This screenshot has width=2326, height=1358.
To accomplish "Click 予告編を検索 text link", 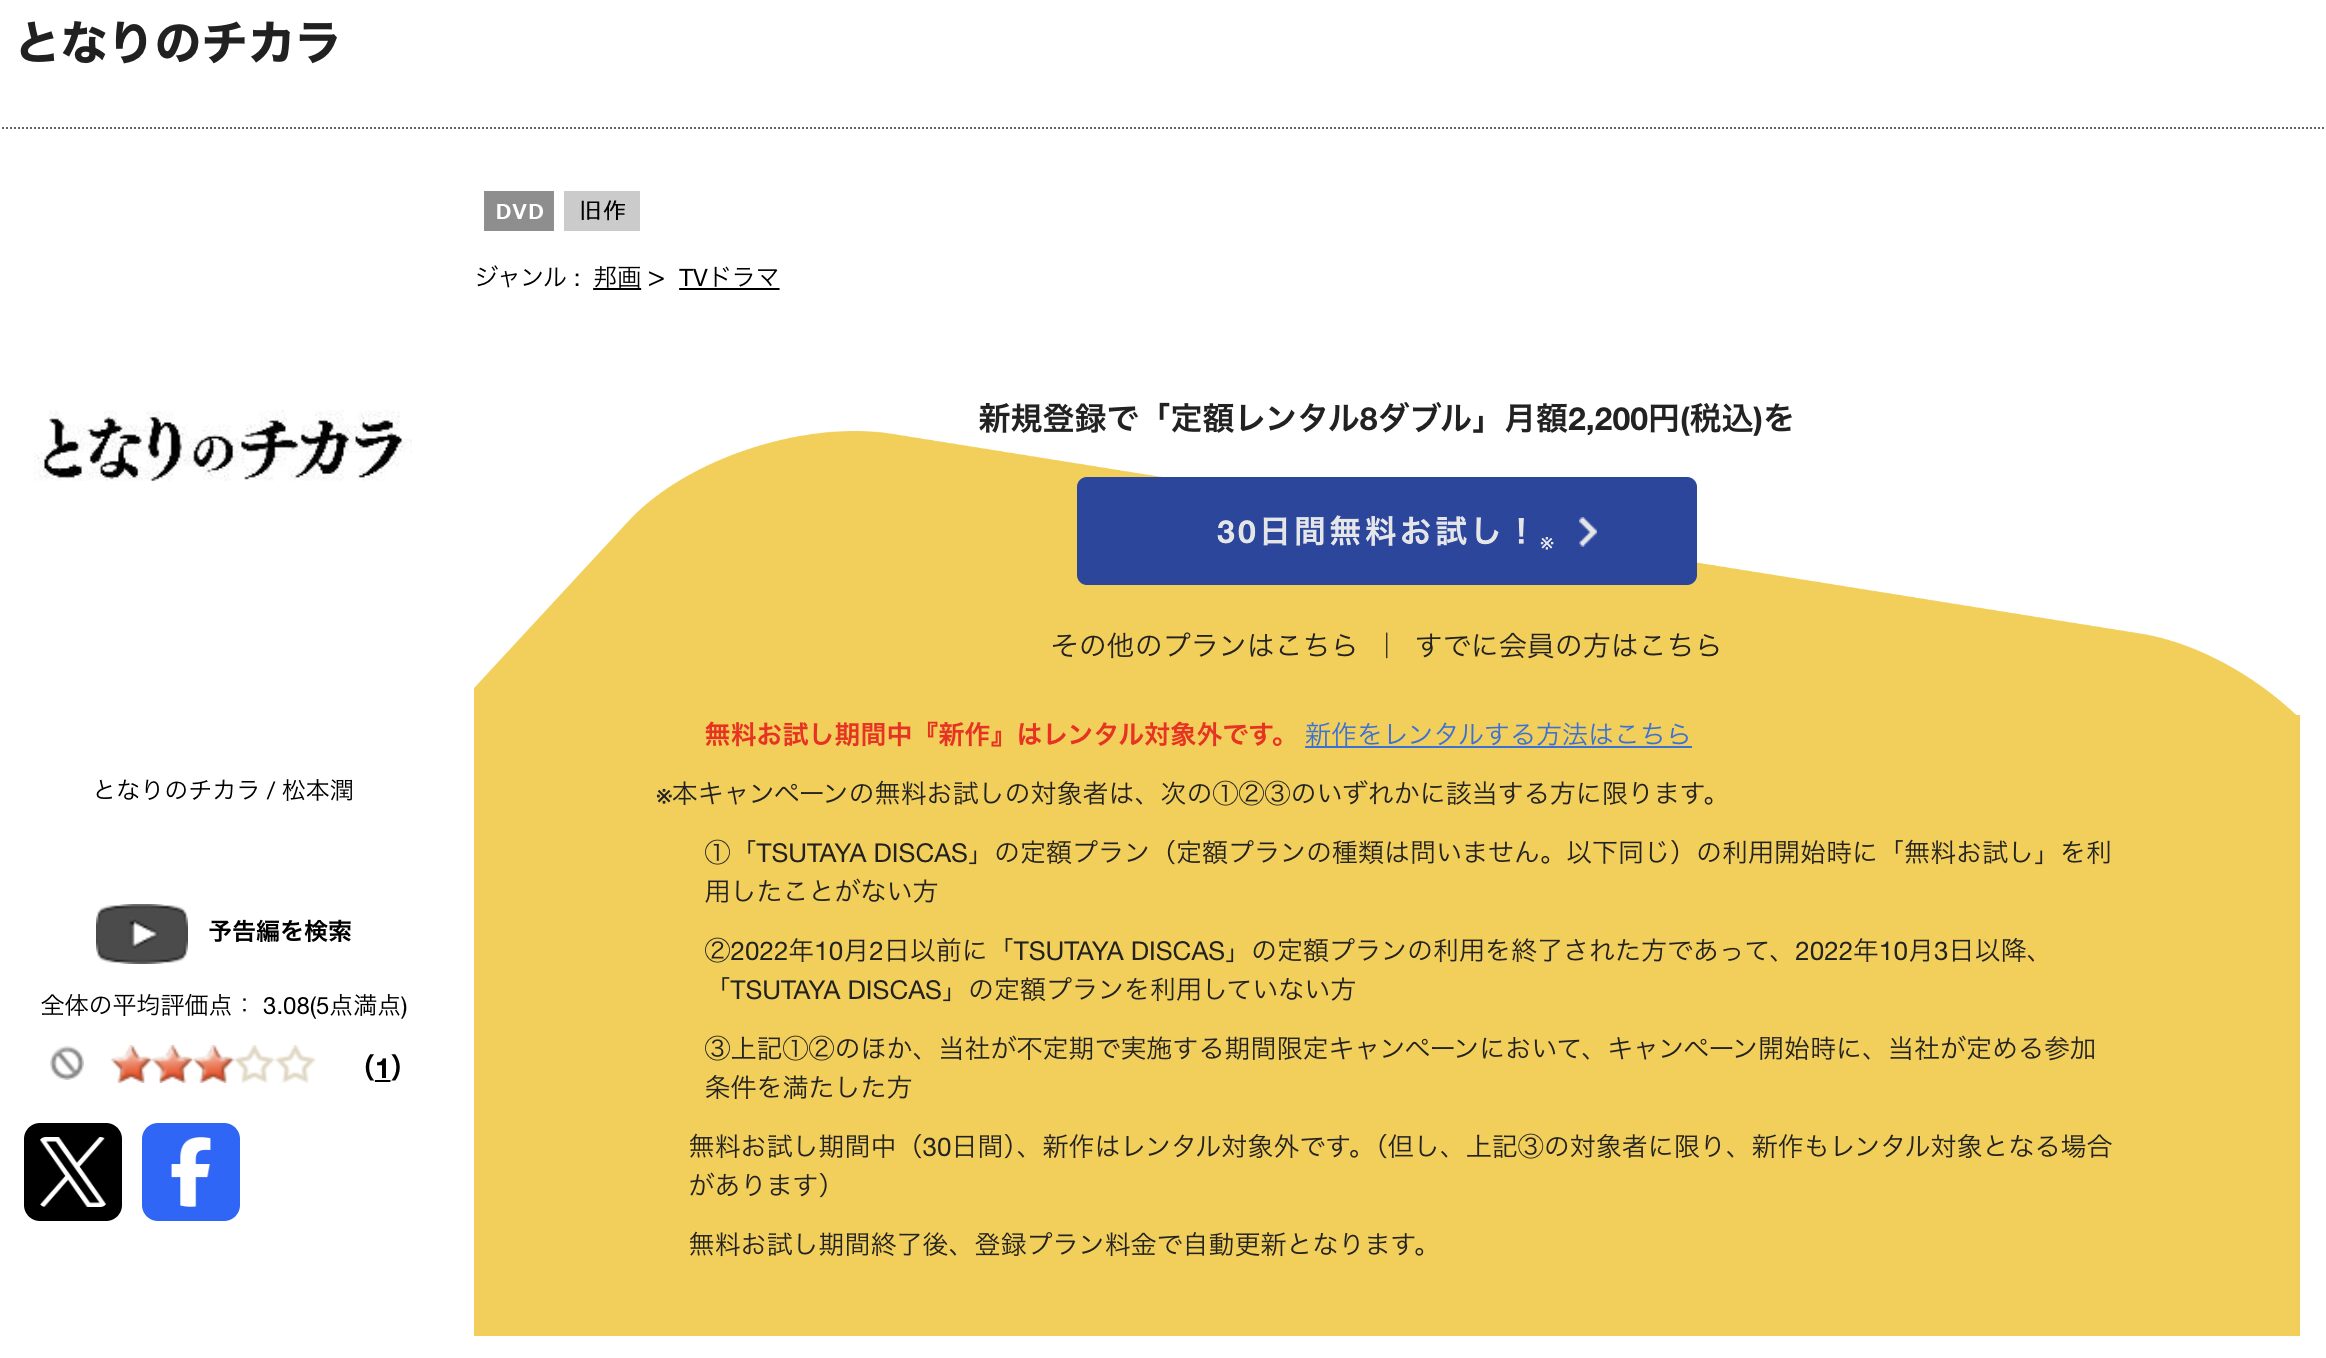I will click(280, 931).
